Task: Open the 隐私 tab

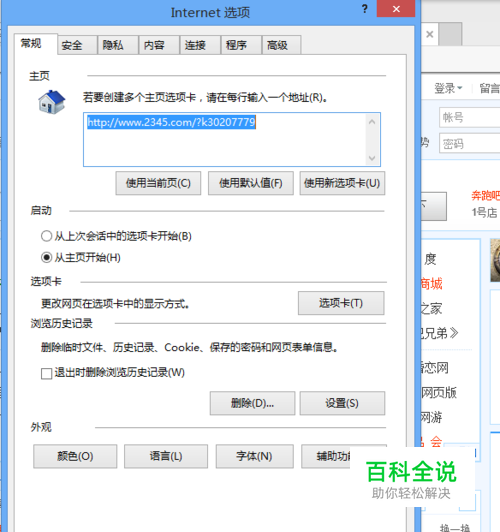Action: click(118, 45)
